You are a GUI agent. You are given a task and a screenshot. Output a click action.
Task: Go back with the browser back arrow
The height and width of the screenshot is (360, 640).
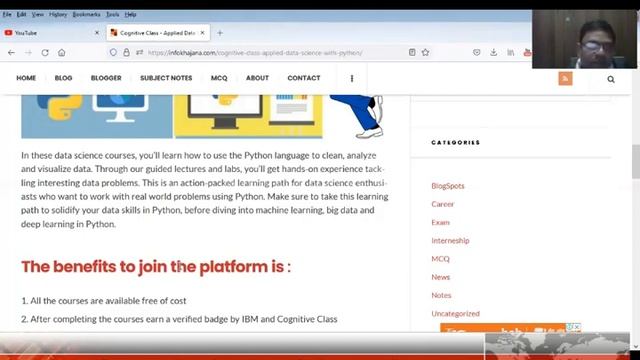[x=11, y=53]
